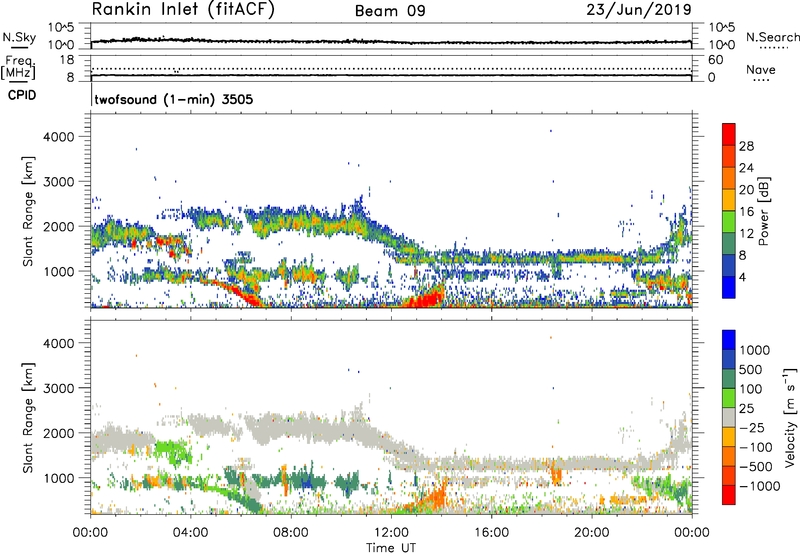Image resolution: width=800 pixels, height=554 pixels.
Task: Click the '12:00' time tick label
Action: click(391, 533)
